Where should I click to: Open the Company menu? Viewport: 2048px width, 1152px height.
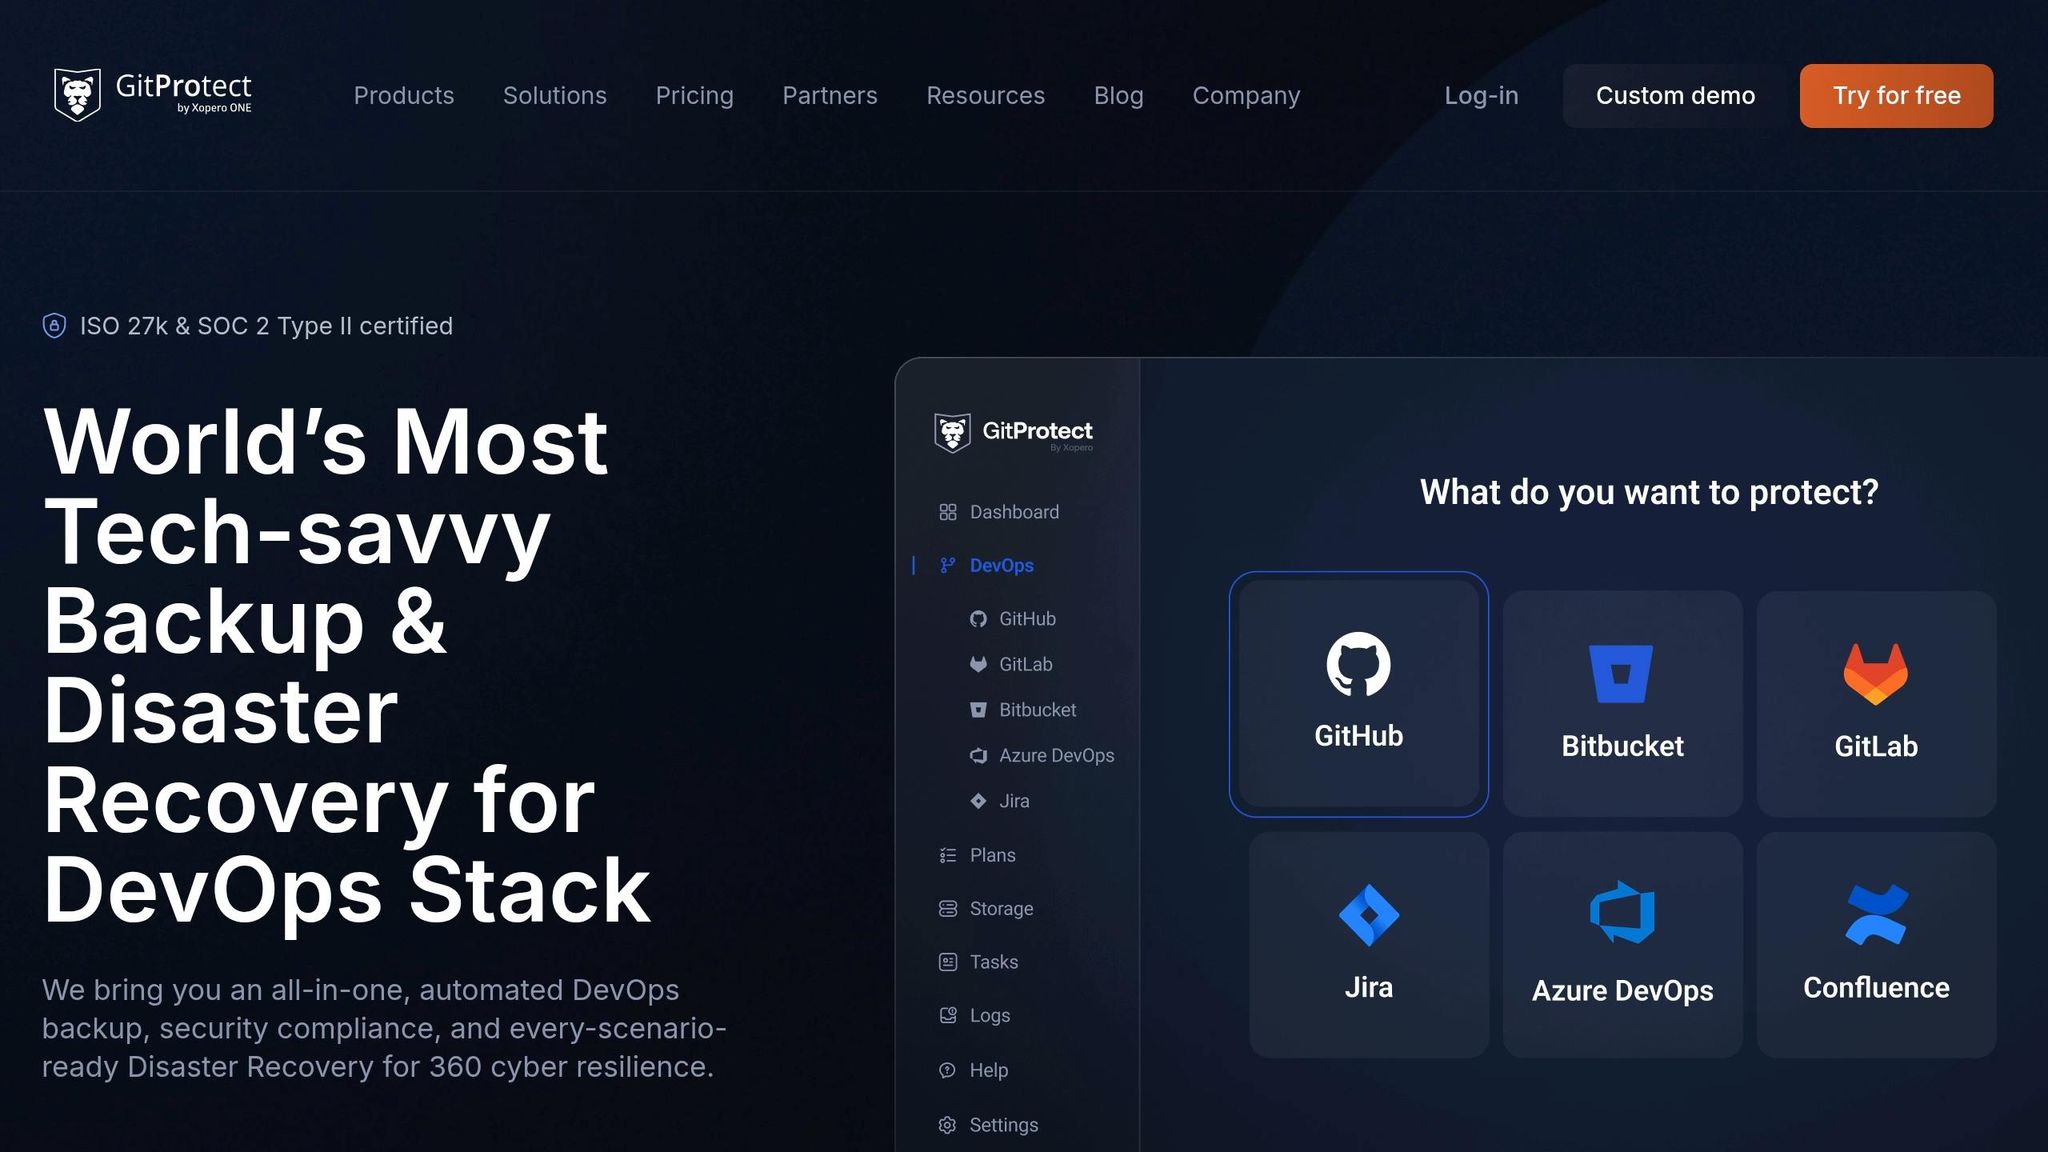[x=1245, y=95]
